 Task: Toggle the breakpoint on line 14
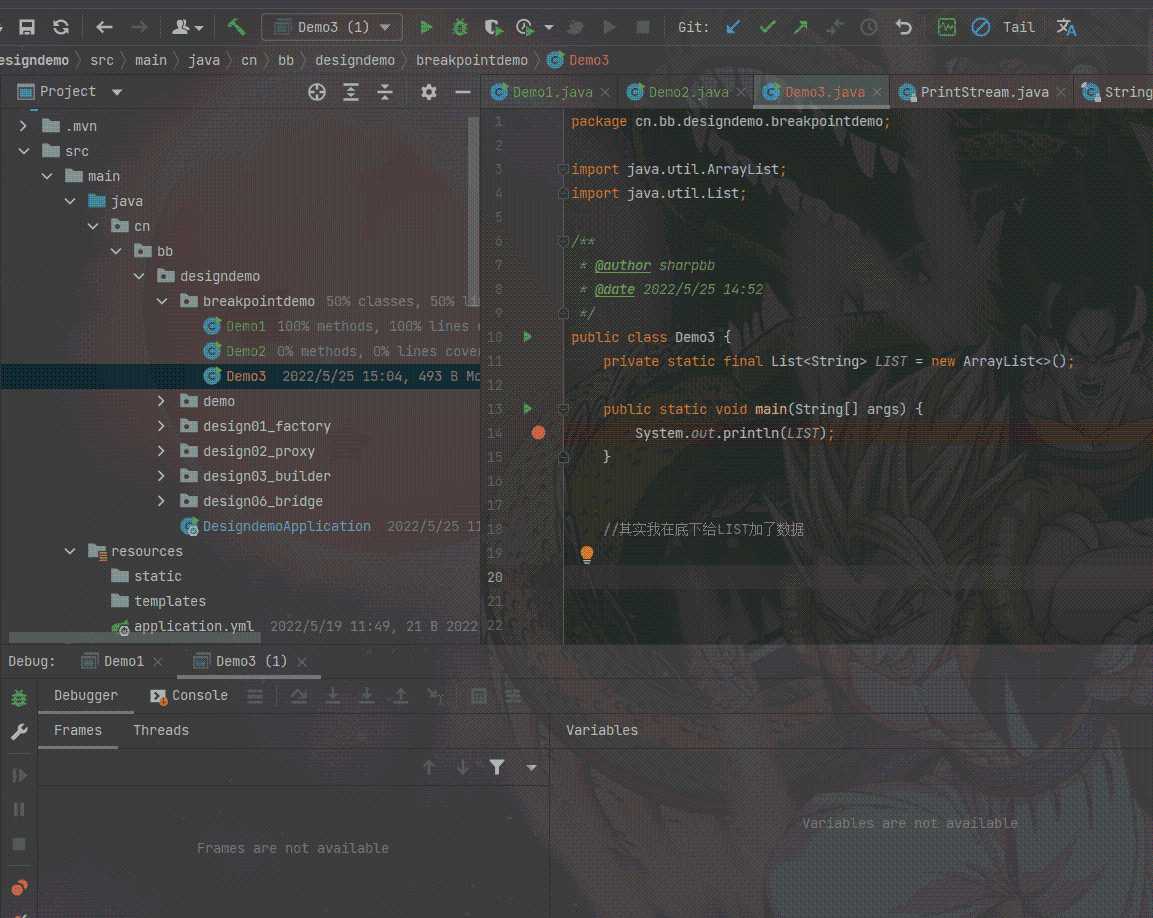click(x=538, y=433)
